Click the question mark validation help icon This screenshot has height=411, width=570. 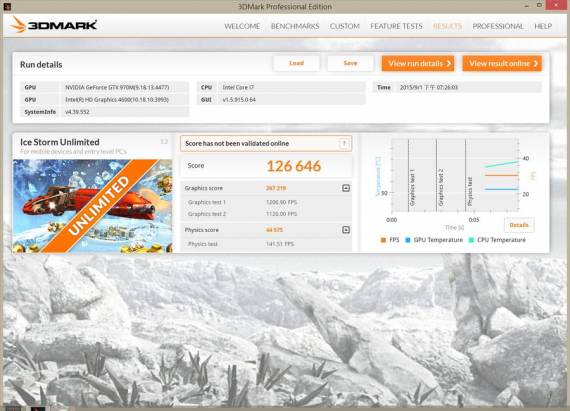coord(344,144)
